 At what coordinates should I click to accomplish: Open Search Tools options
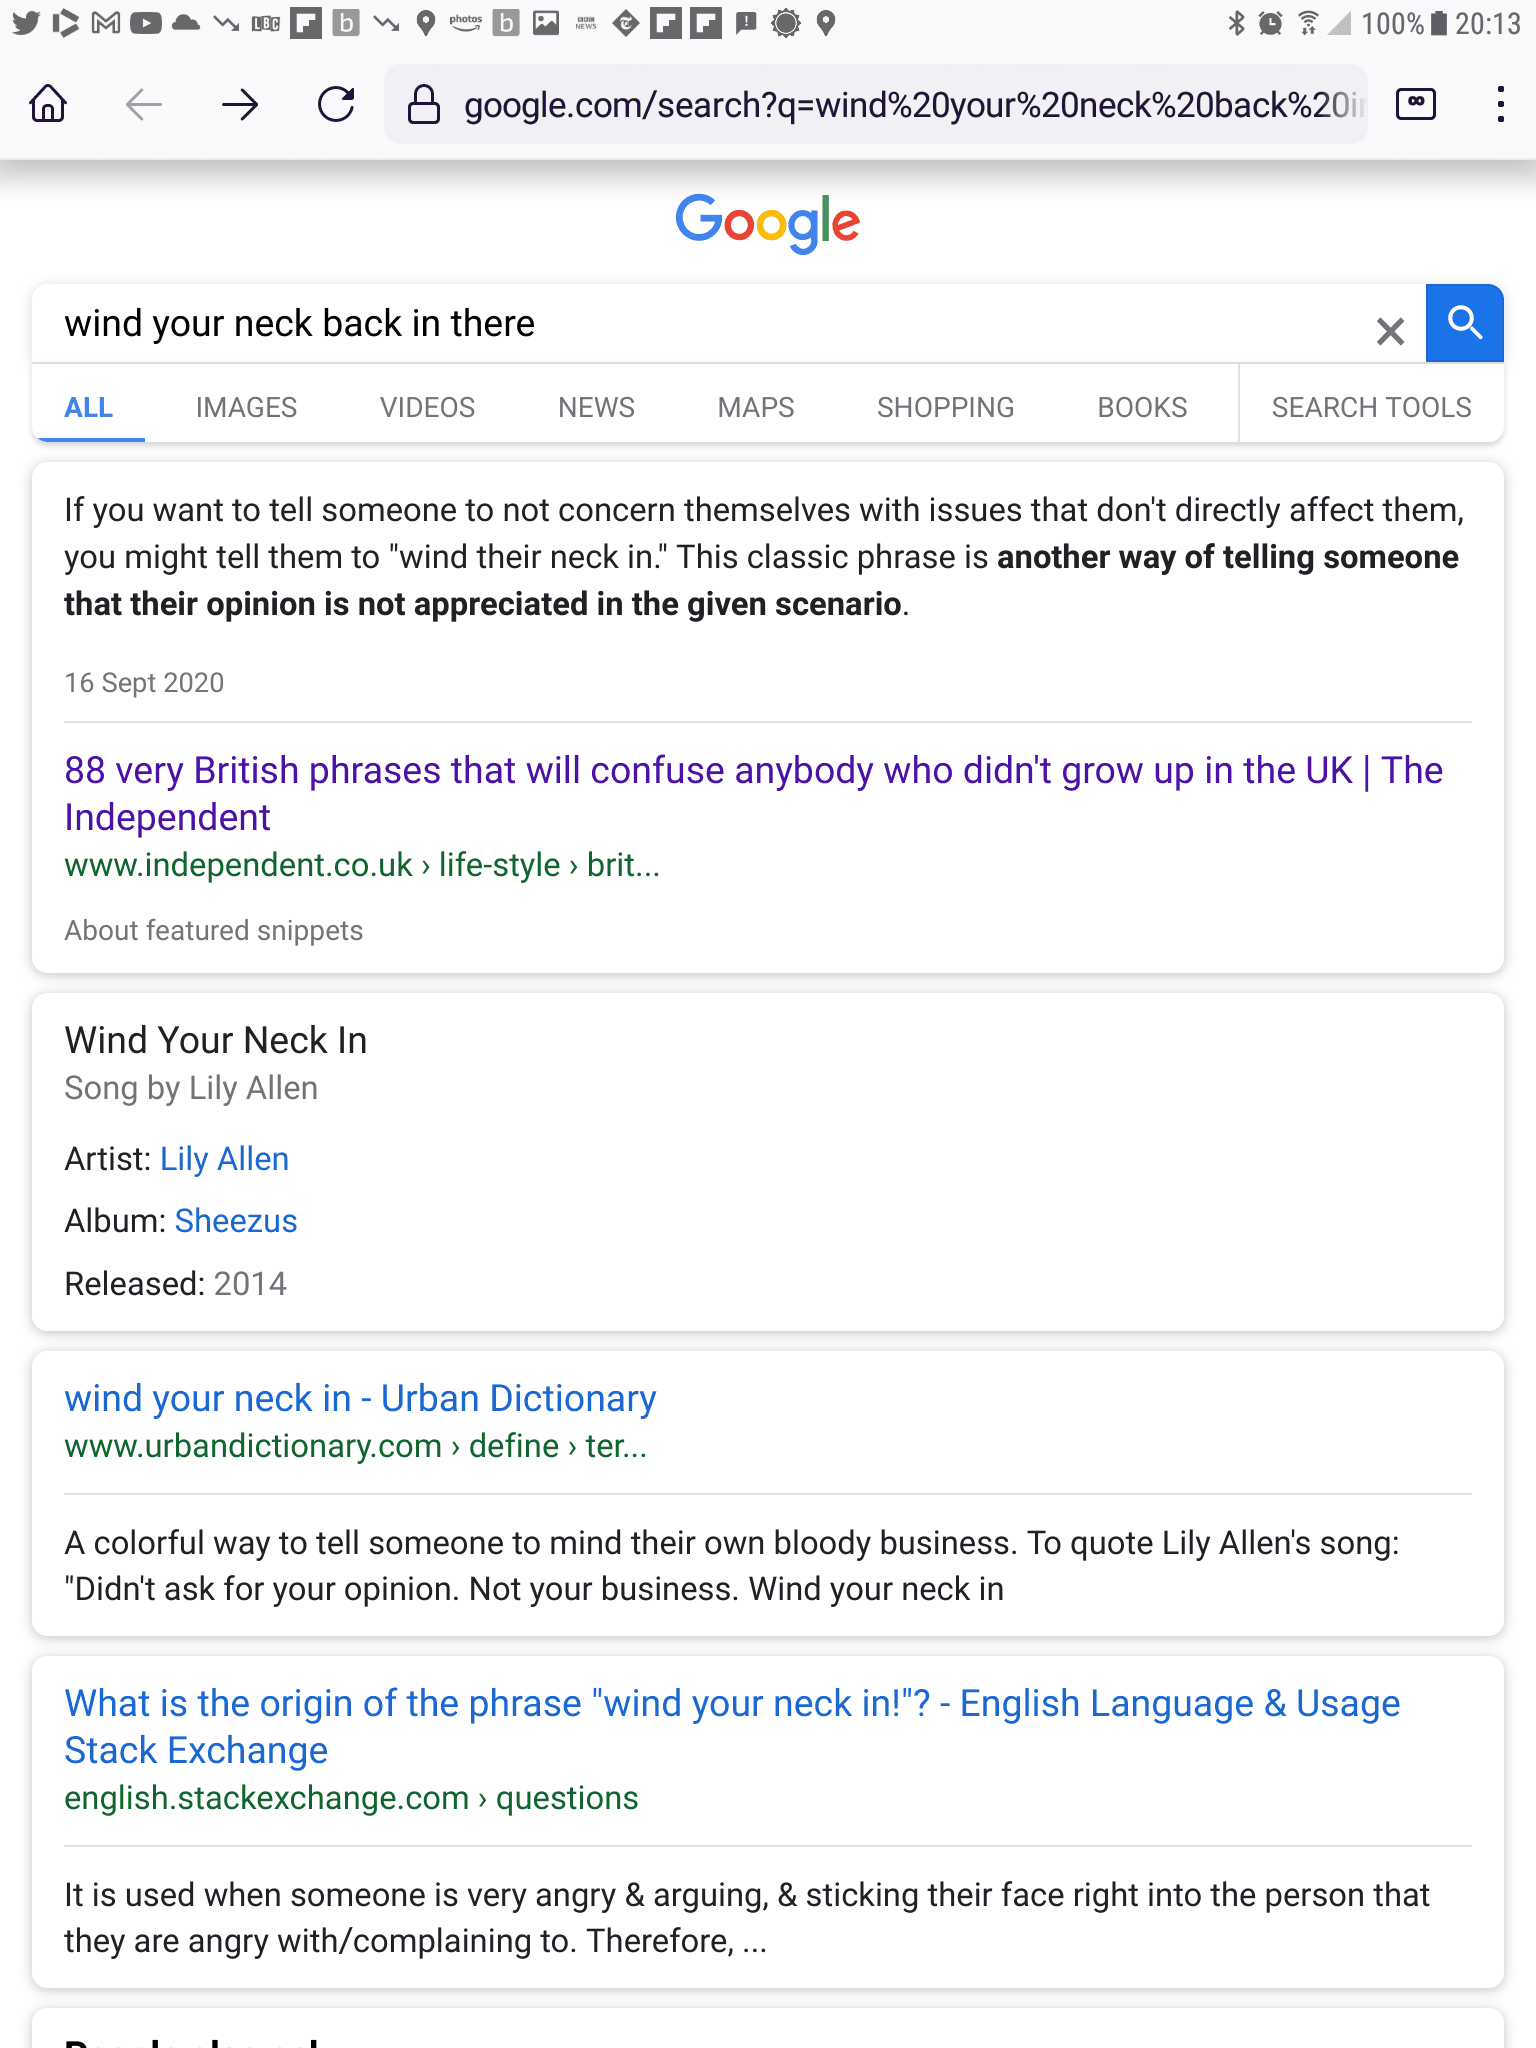(x=1371, y=407)
